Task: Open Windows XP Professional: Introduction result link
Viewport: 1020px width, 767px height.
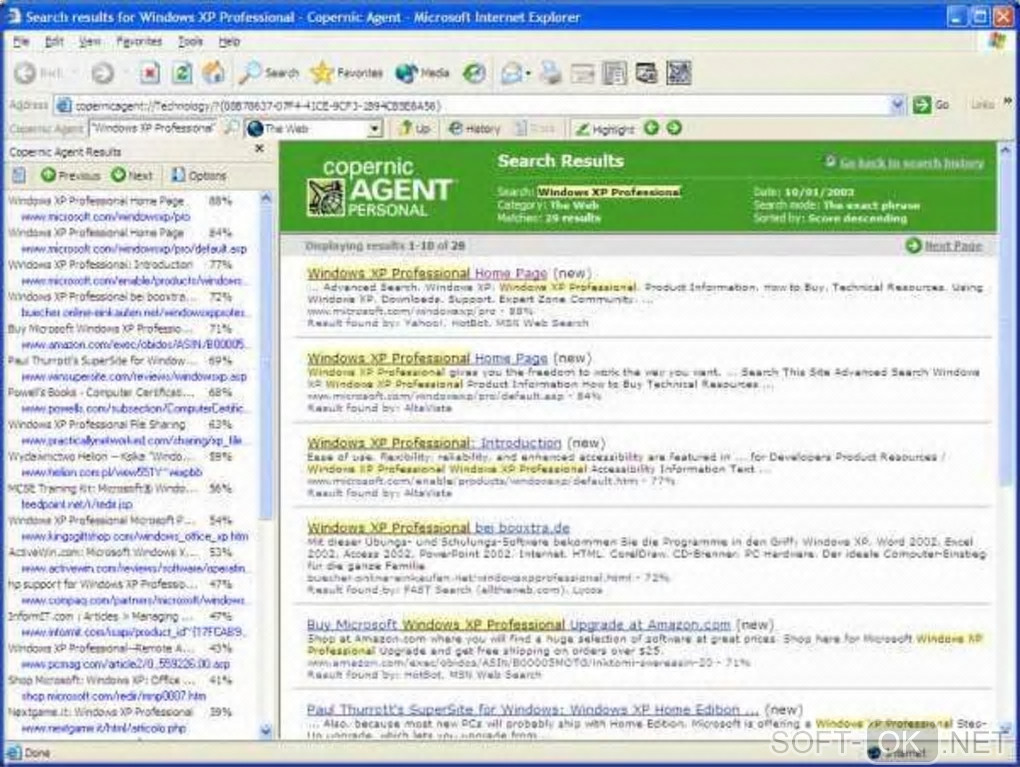Action: coord(434,443)
